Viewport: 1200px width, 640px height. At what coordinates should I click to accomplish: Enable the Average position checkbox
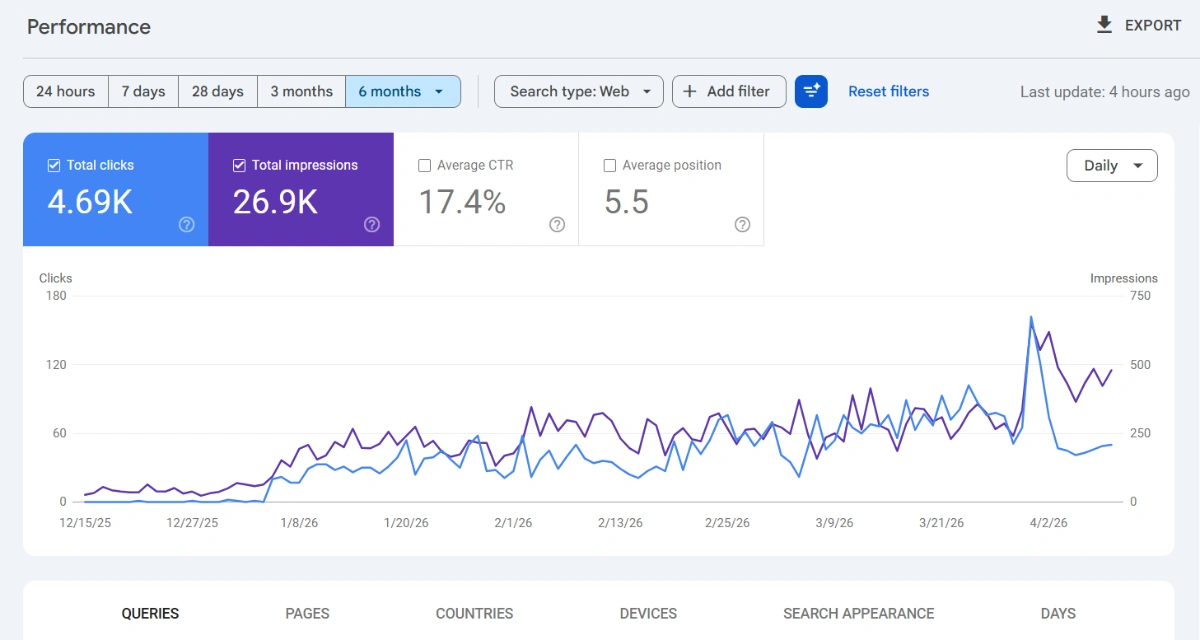(610, 165)
